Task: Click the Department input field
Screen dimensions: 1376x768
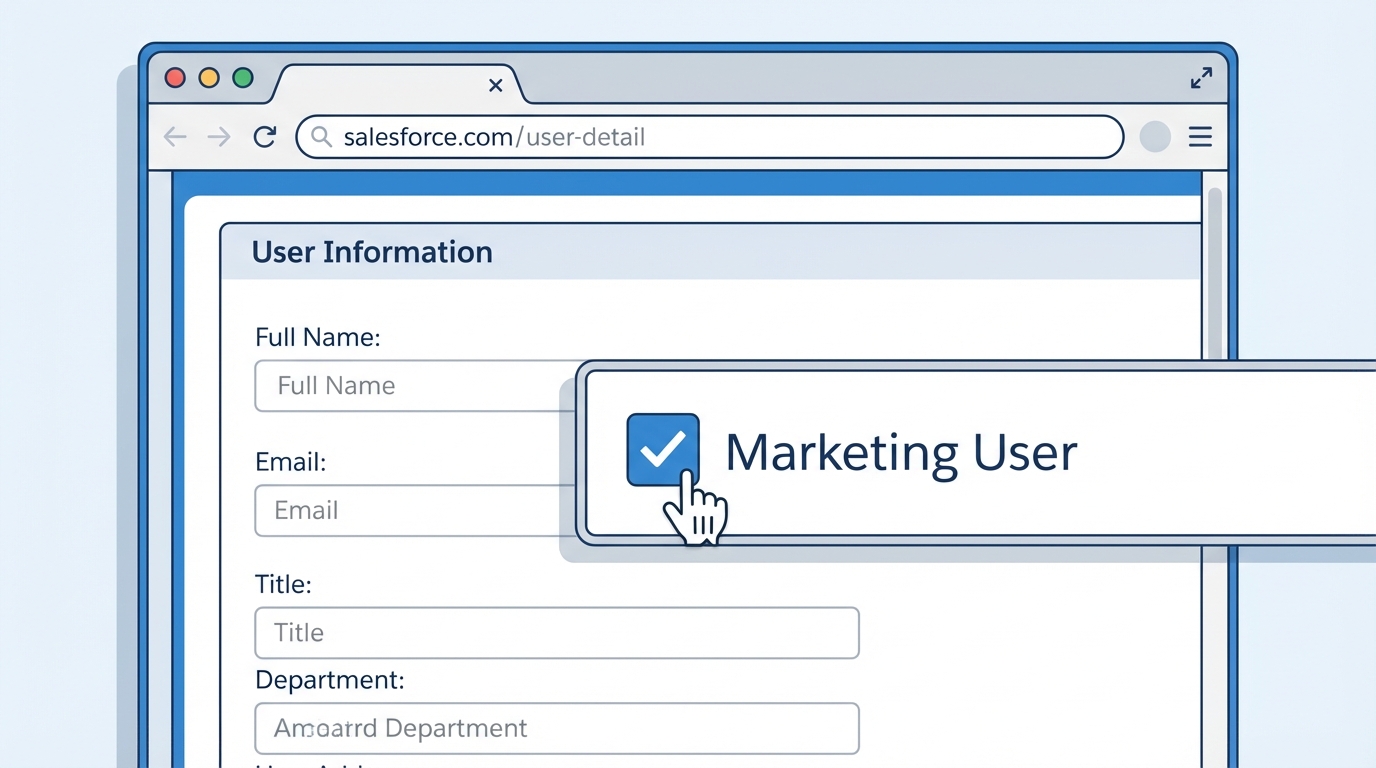Action: pyautogui.click(x=557, y=728)
